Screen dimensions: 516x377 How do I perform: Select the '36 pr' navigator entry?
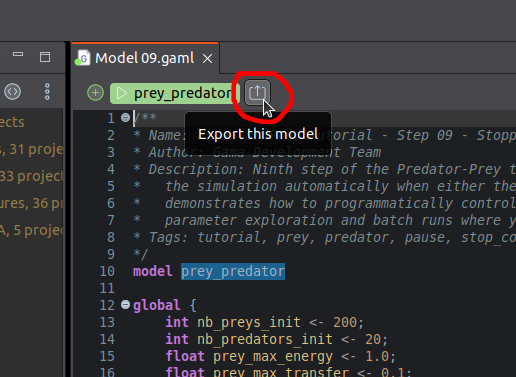31,203
